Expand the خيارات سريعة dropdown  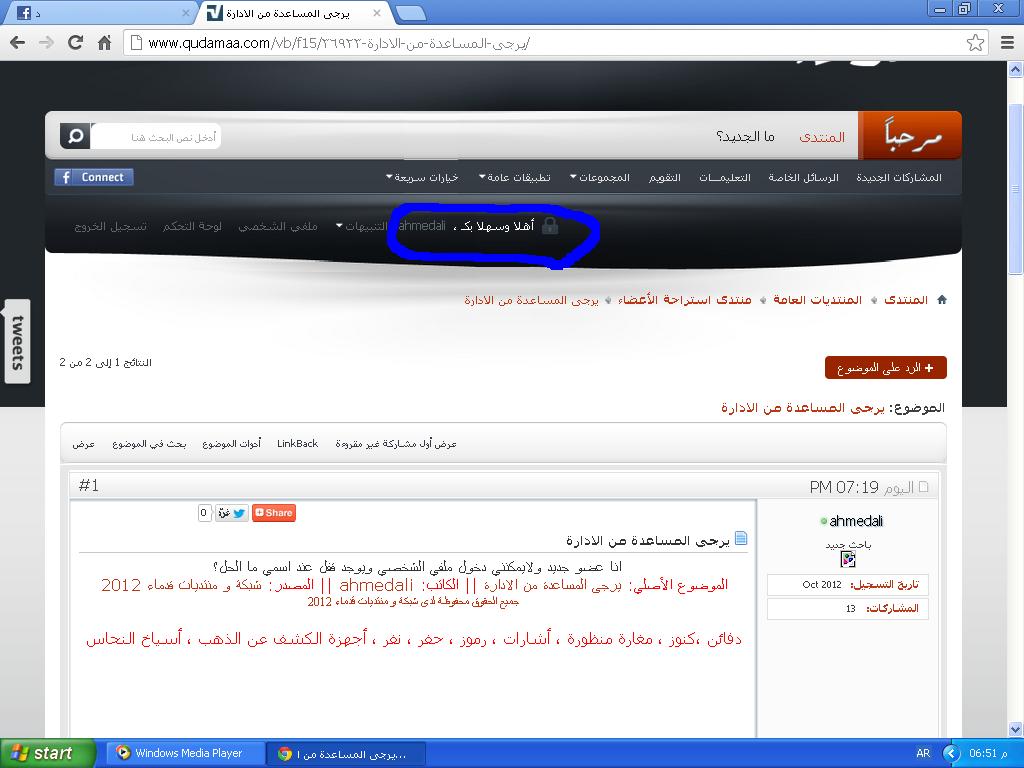pos(422,177)
